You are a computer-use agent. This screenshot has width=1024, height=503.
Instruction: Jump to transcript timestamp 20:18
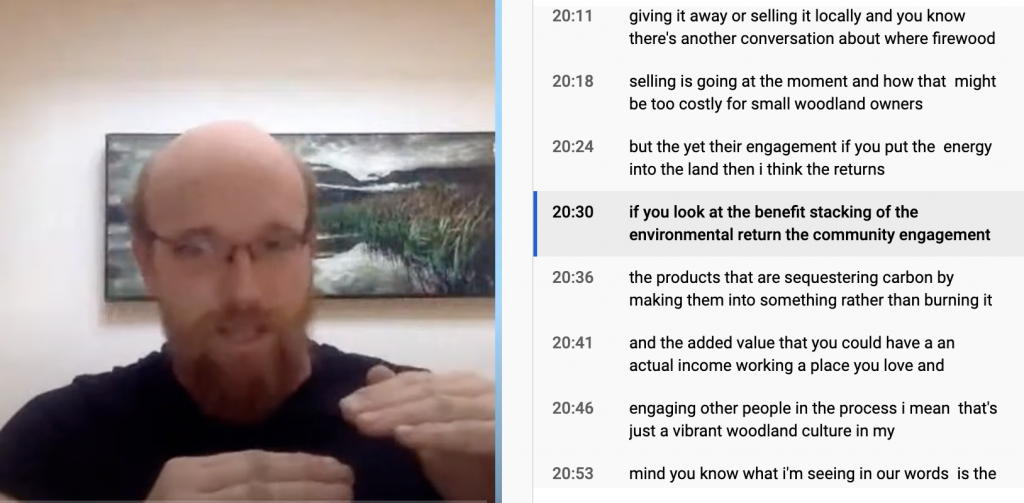pos(572,81)
